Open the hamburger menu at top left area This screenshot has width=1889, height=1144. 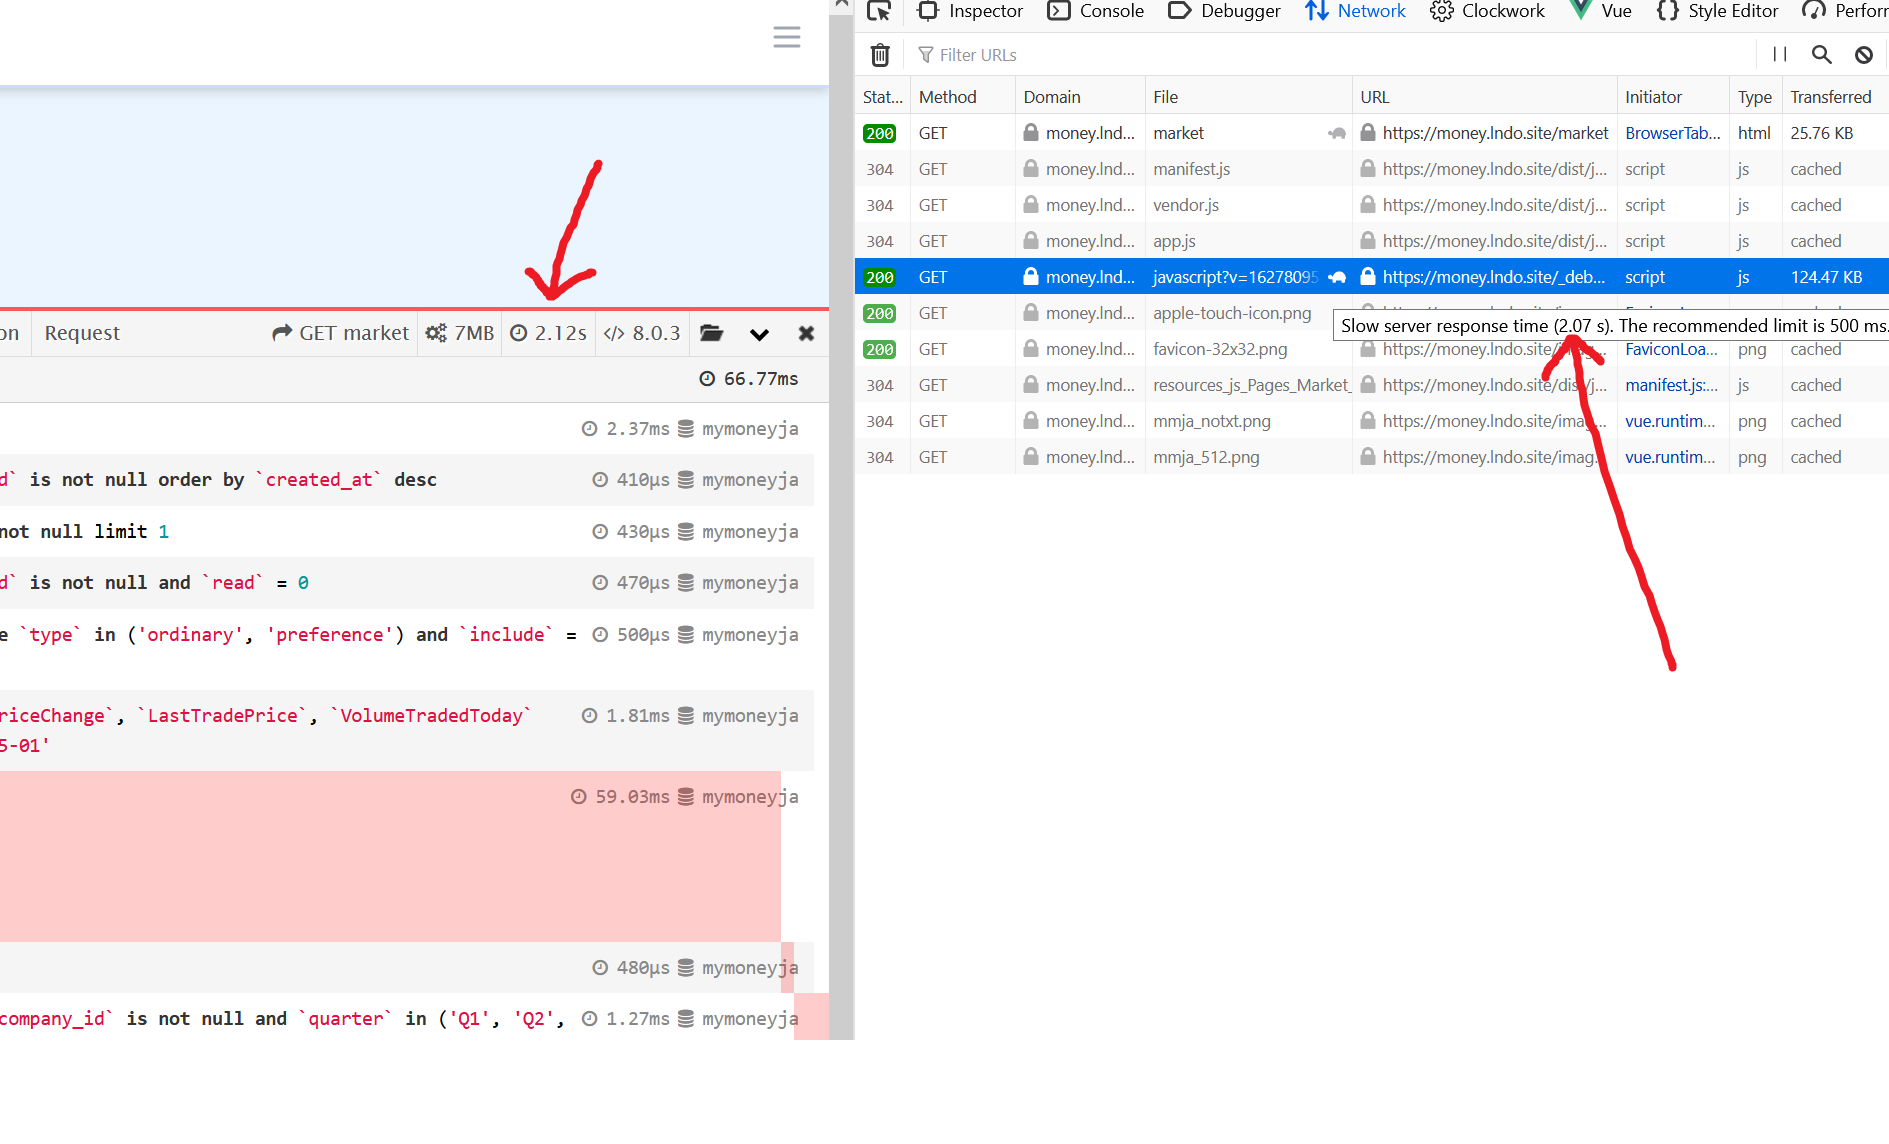[787, 36]
